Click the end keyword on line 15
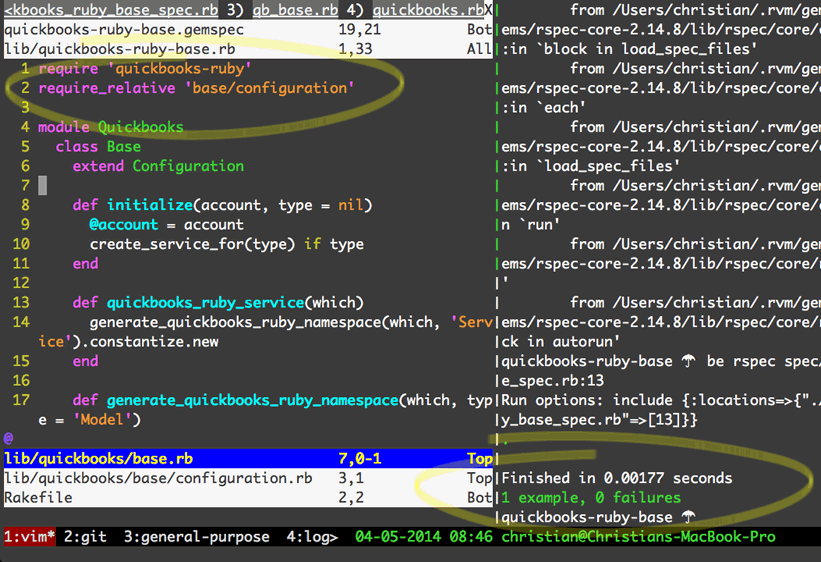Screen dimensions: 821x562 (85, 361)
